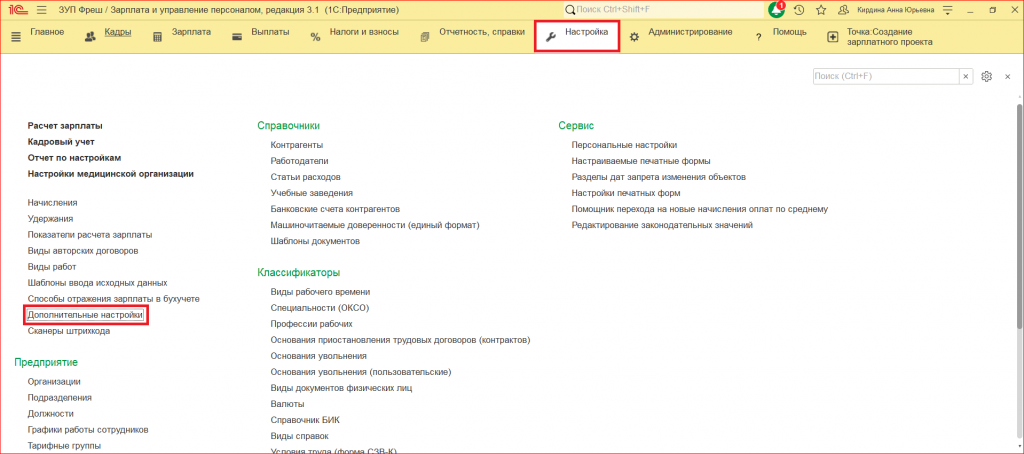Click user name Кирдина Анна Юрьевна
1024x454 pixels.
coord(895,10)
